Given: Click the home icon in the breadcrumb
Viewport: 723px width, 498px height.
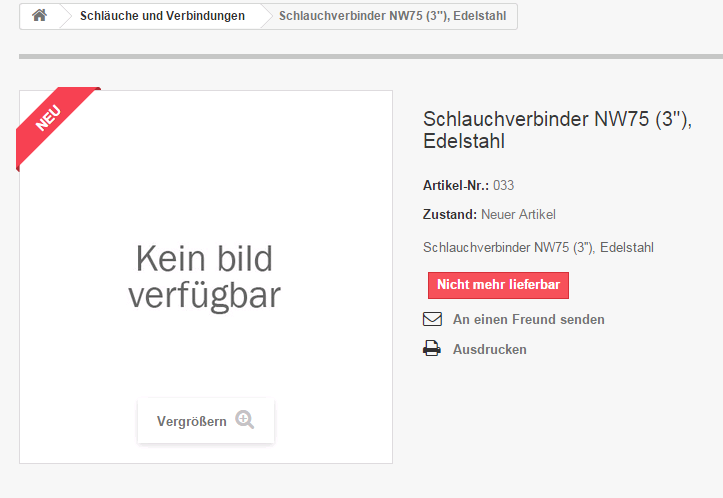Looking at the screenshot, I should [x=40, y=16].
